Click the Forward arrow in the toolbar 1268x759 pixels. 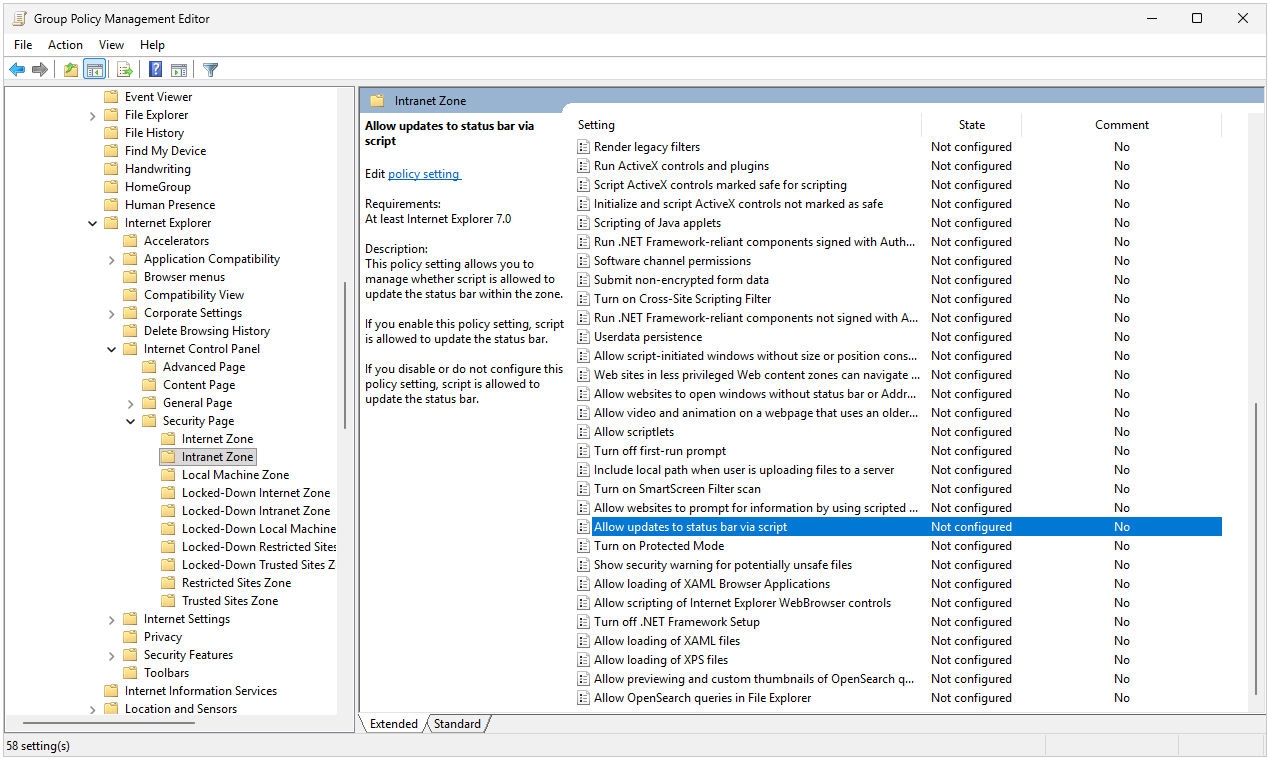click(x=40, y=69)
